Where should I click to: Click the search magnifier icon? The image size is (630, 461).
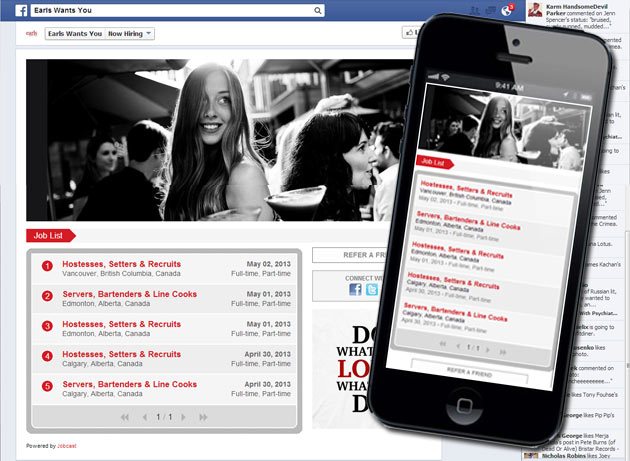317,10
